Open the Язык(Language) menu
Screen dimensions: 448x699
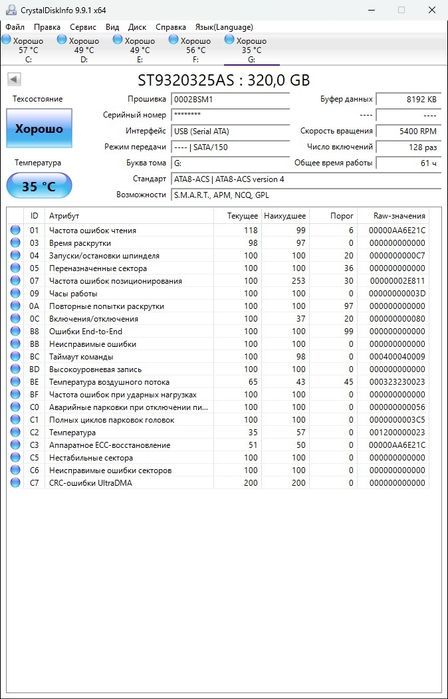pos(224,27)
